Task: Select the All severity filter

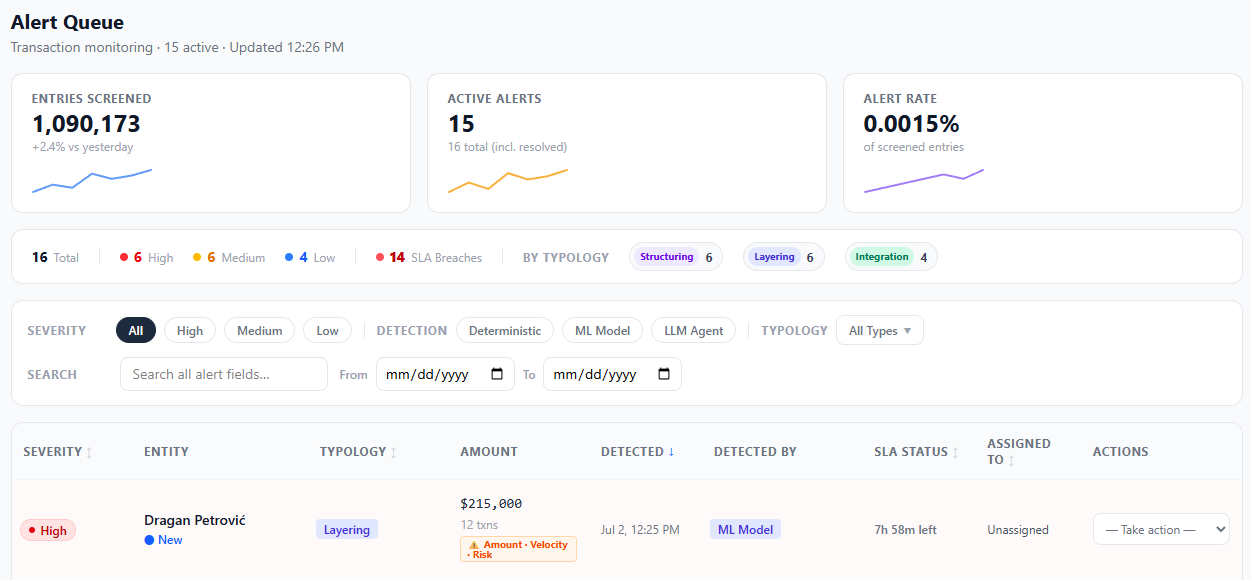Action: point(136,330)
